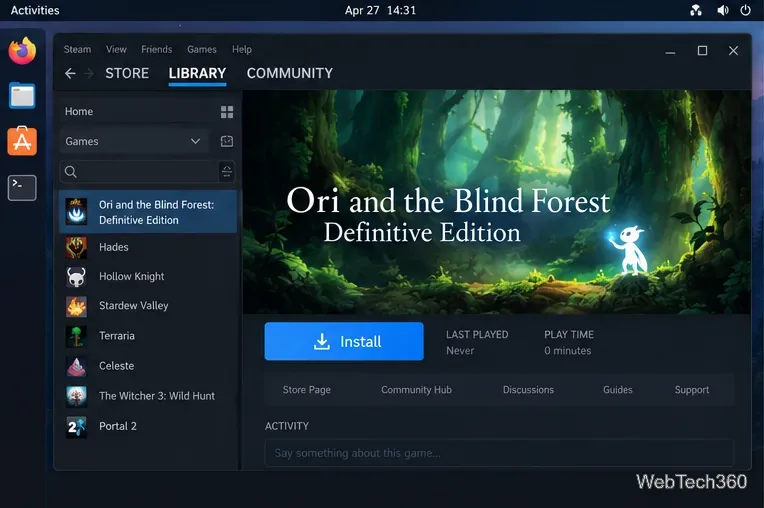764x508 pixels.
Task: Open the Games menu in menu bar
Action: pos(202,49)
